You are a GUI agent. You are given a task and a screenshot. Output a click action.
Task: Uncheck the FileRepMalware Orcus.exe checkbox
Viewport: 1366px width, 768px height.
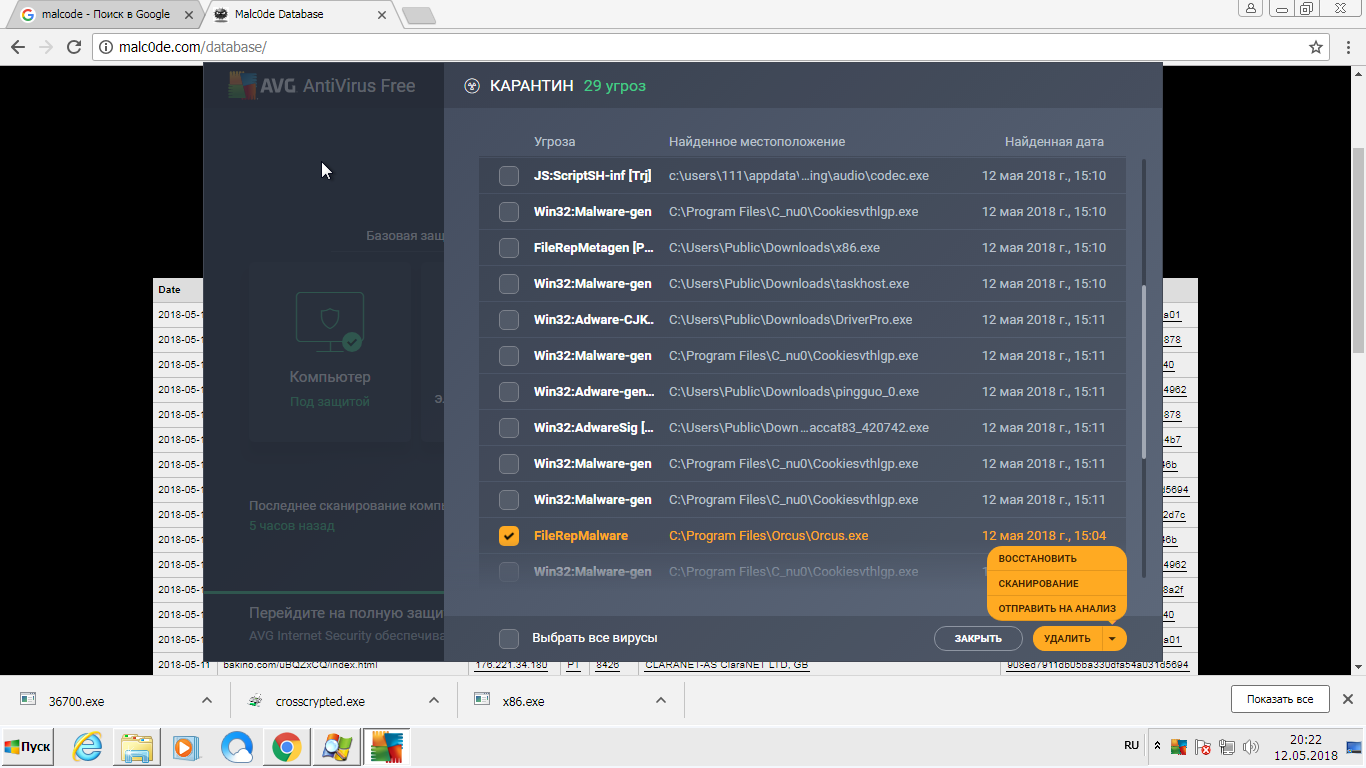coord(509,536)
